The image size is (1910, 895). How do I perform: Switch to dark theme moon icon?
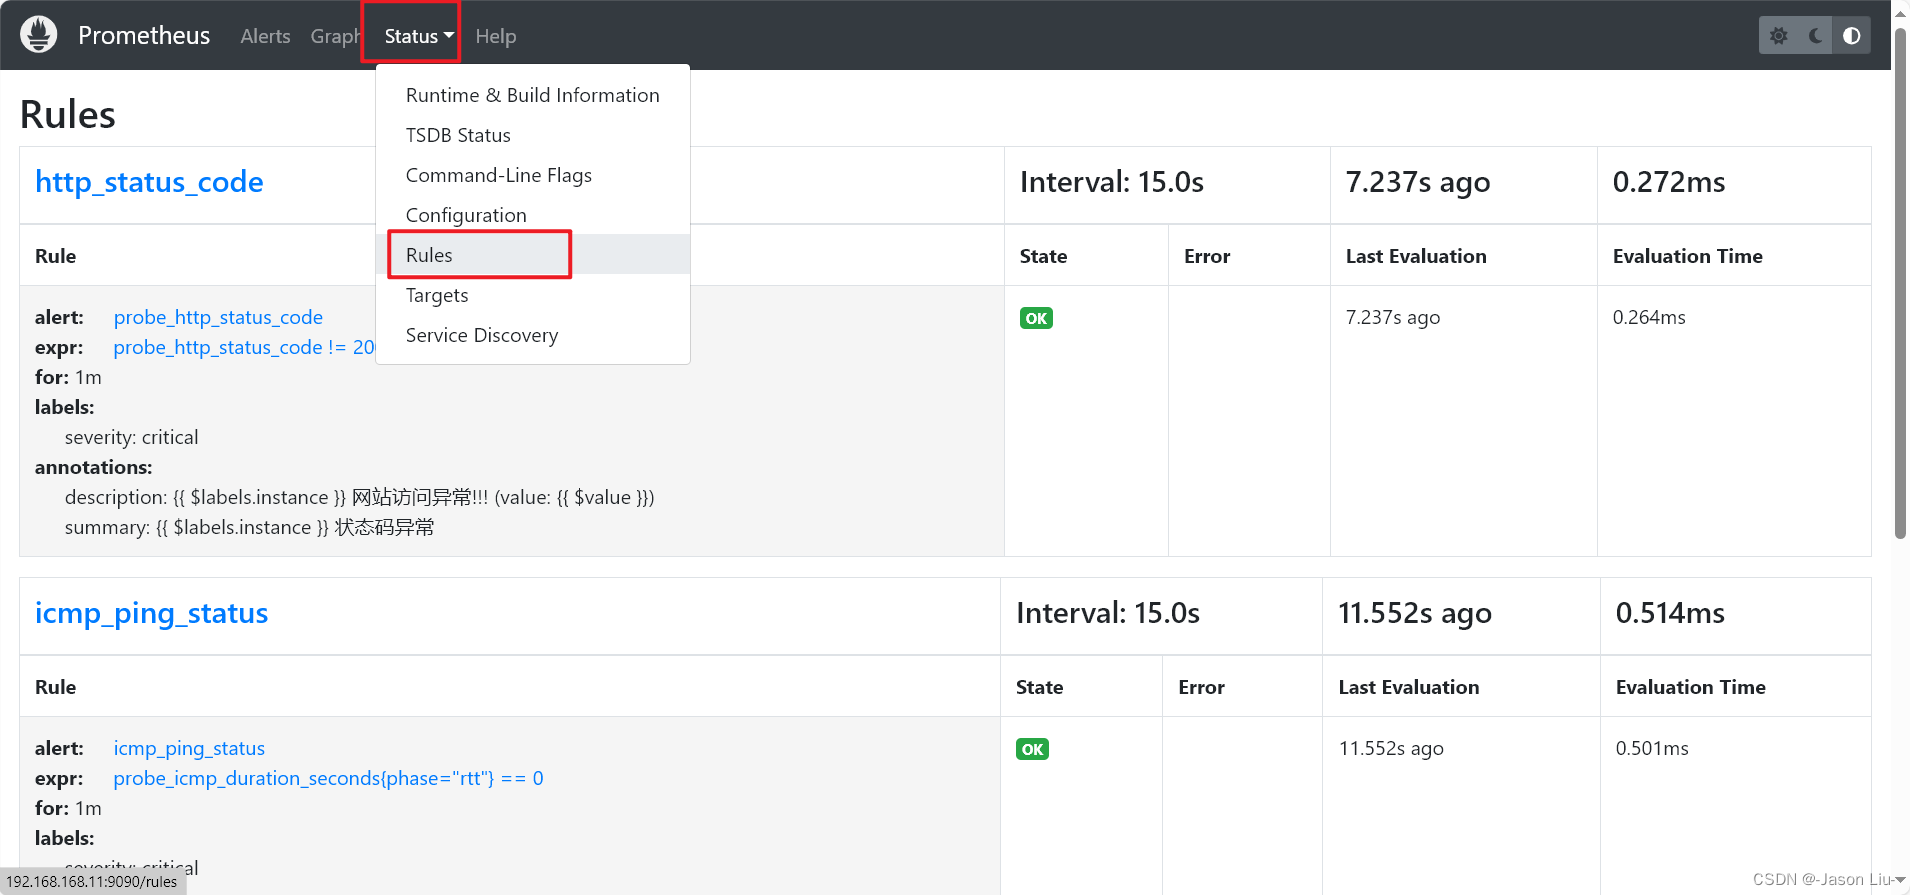[x=1815, y=36]
